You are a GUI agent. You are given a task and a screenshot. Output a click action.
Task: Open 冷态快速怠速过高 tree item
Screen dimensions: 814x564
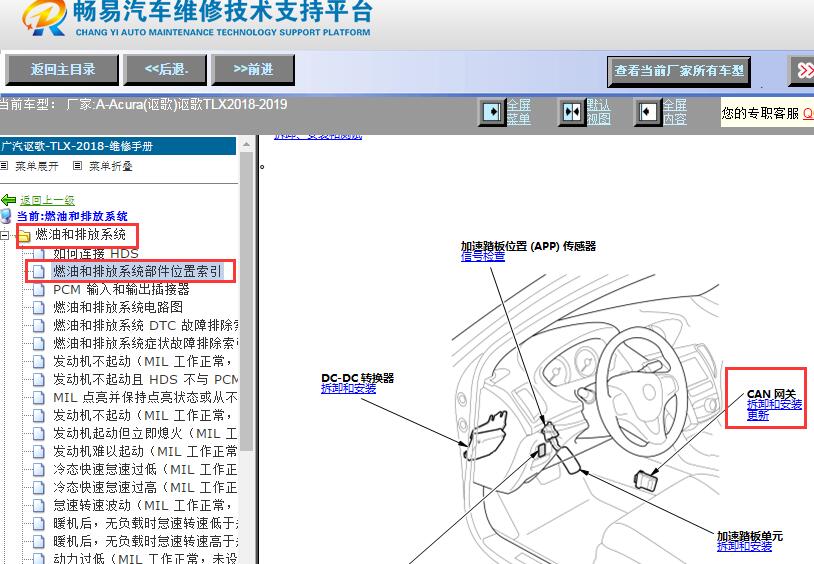click(x=146, y=488)
